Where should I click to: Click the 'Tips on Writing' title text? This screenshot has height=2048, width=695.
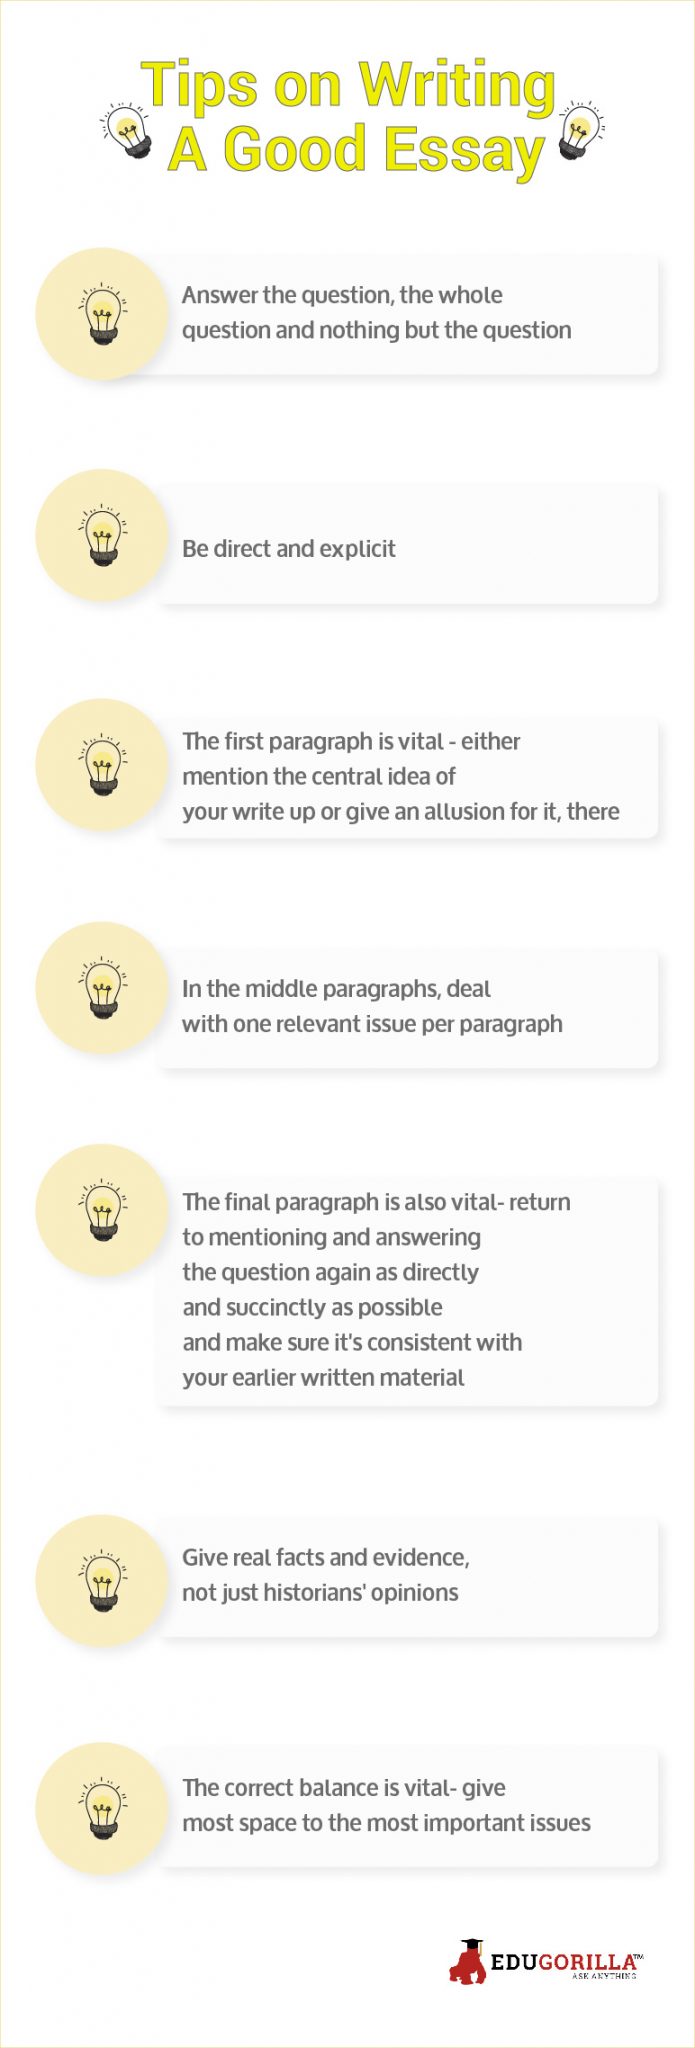348,85
